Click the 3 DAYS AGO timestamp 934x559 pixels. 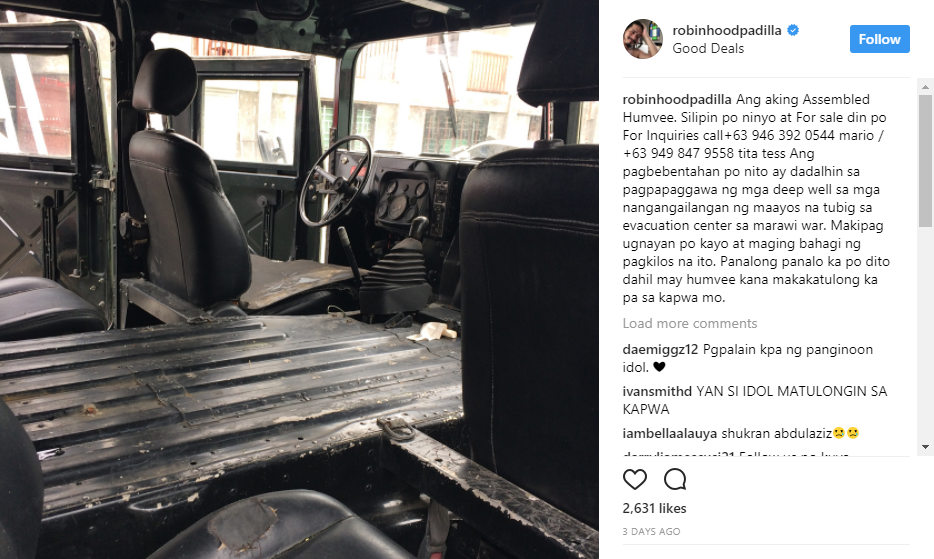click(x=651, y=532)
